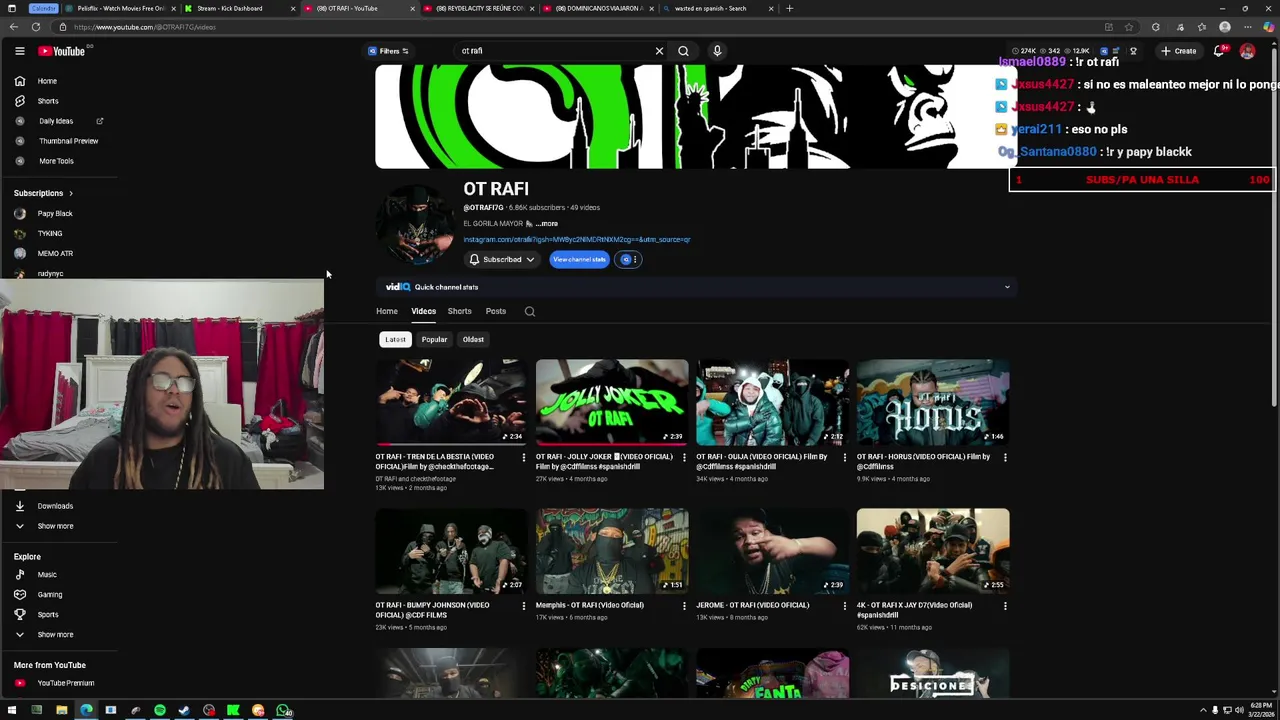1280x720 pixels.
Task: Switch to wasted en spanish Search tab
Action: point(719,8)
